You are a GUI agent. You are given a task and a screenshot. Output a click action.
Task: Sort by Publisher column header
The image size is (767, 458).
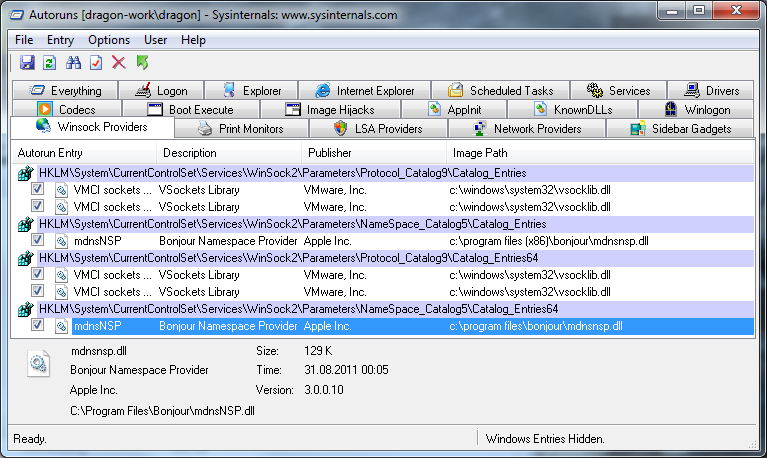[374, 153]
